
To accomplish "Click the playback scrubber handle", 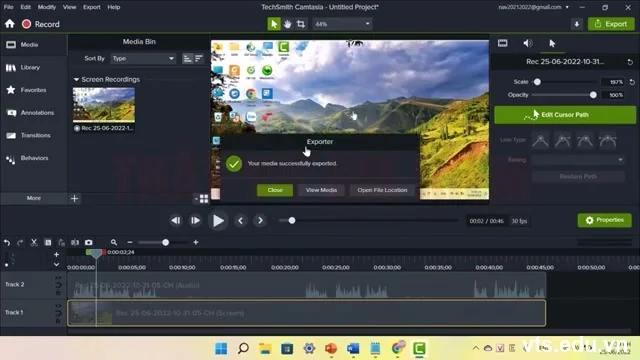I will (x=292, y=220).
